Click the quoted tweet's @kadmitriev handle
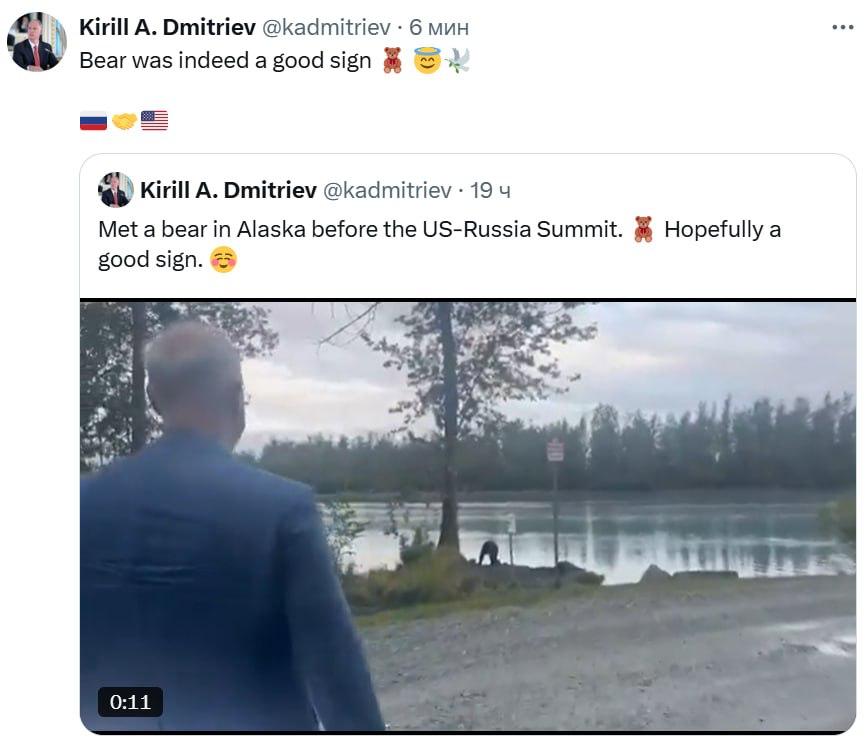Viewport: 866px width, 750px height. point(387,190)
